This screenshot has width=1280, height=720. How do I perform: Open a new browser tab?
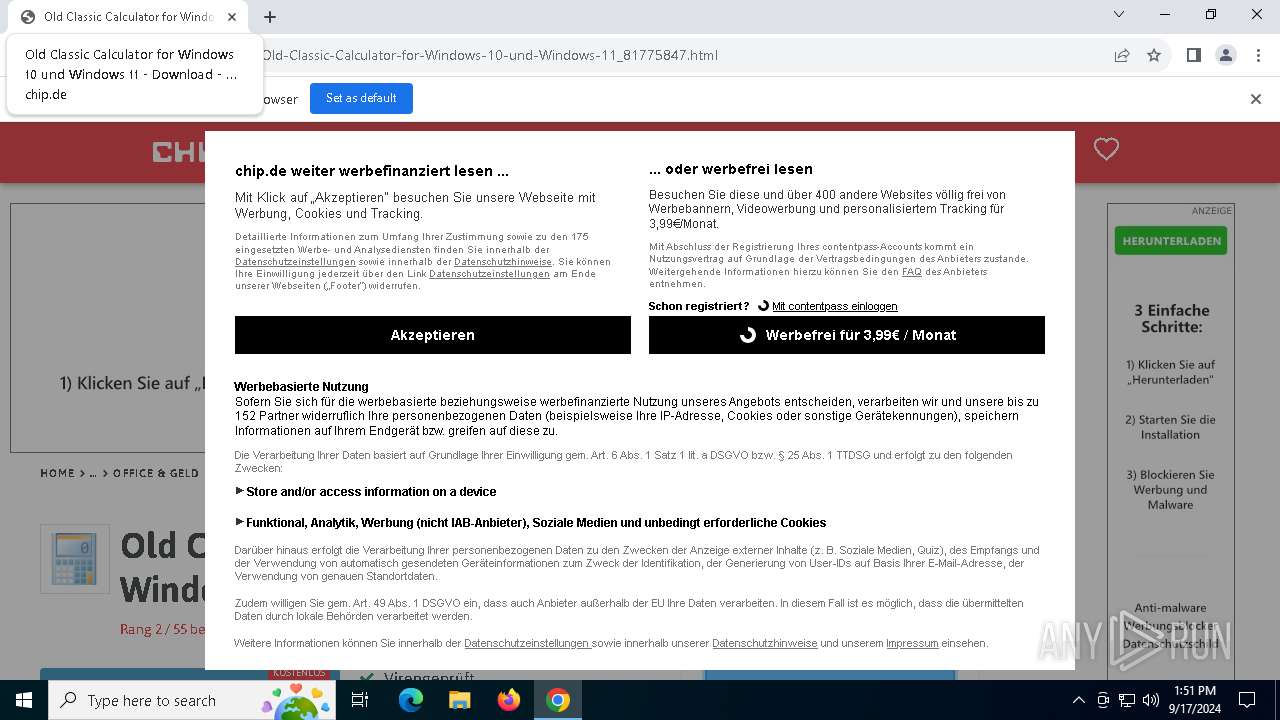coord(270,17)
